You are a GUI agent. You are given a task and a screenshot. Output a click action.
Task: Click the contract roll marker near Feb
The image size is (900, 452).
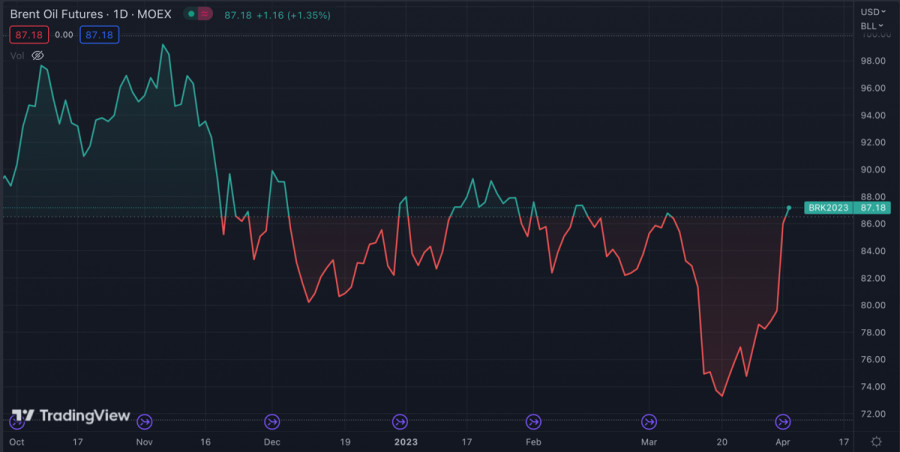pos(533,422)
